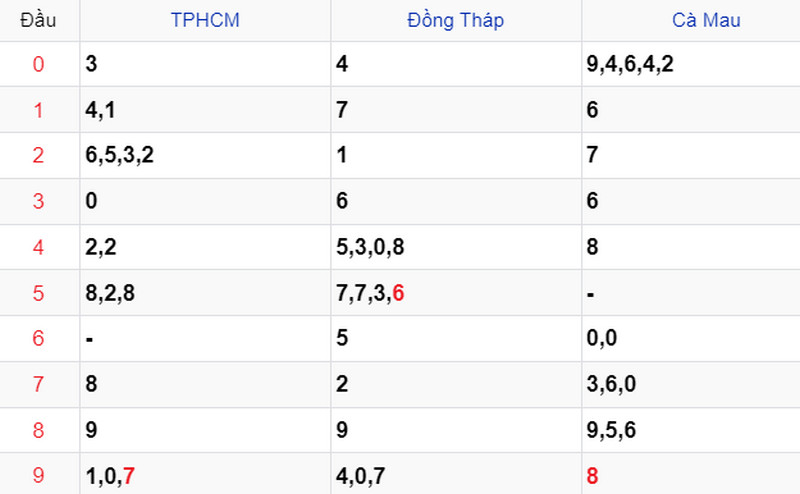800x494 pixels.
Task: Click Cà Mau cell containing 9,4,6,4,2
Action: pyautogui.click(x=691, y=64)
